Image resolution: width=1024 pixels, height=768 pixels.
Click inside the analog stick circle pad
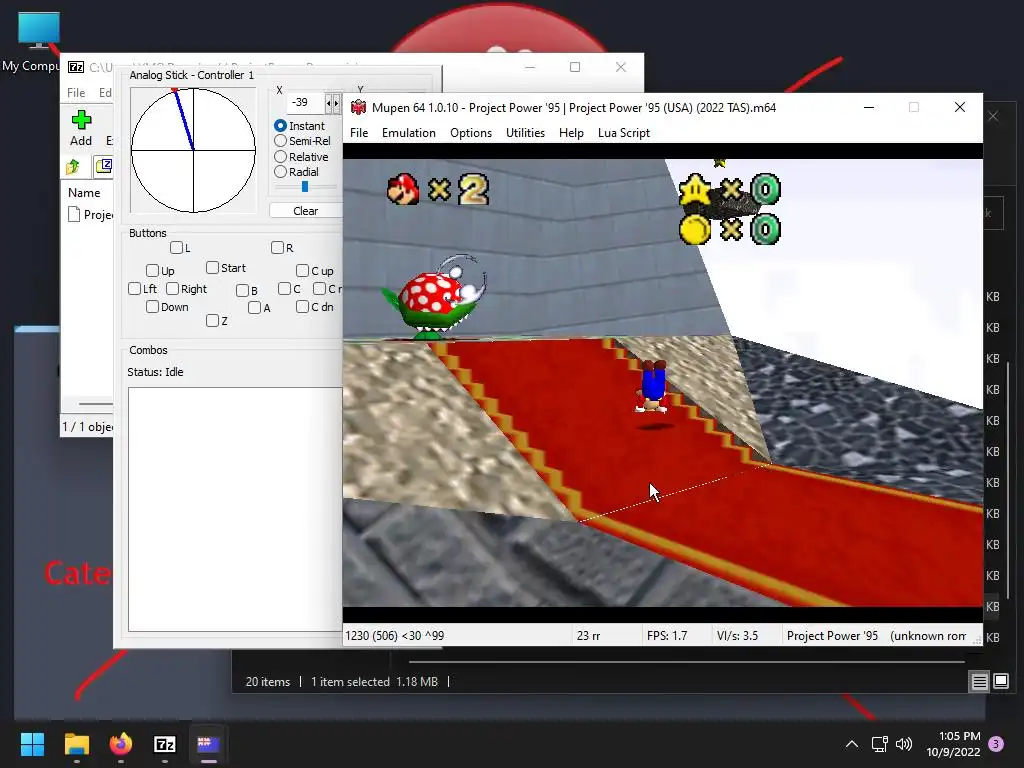[193, 150]
